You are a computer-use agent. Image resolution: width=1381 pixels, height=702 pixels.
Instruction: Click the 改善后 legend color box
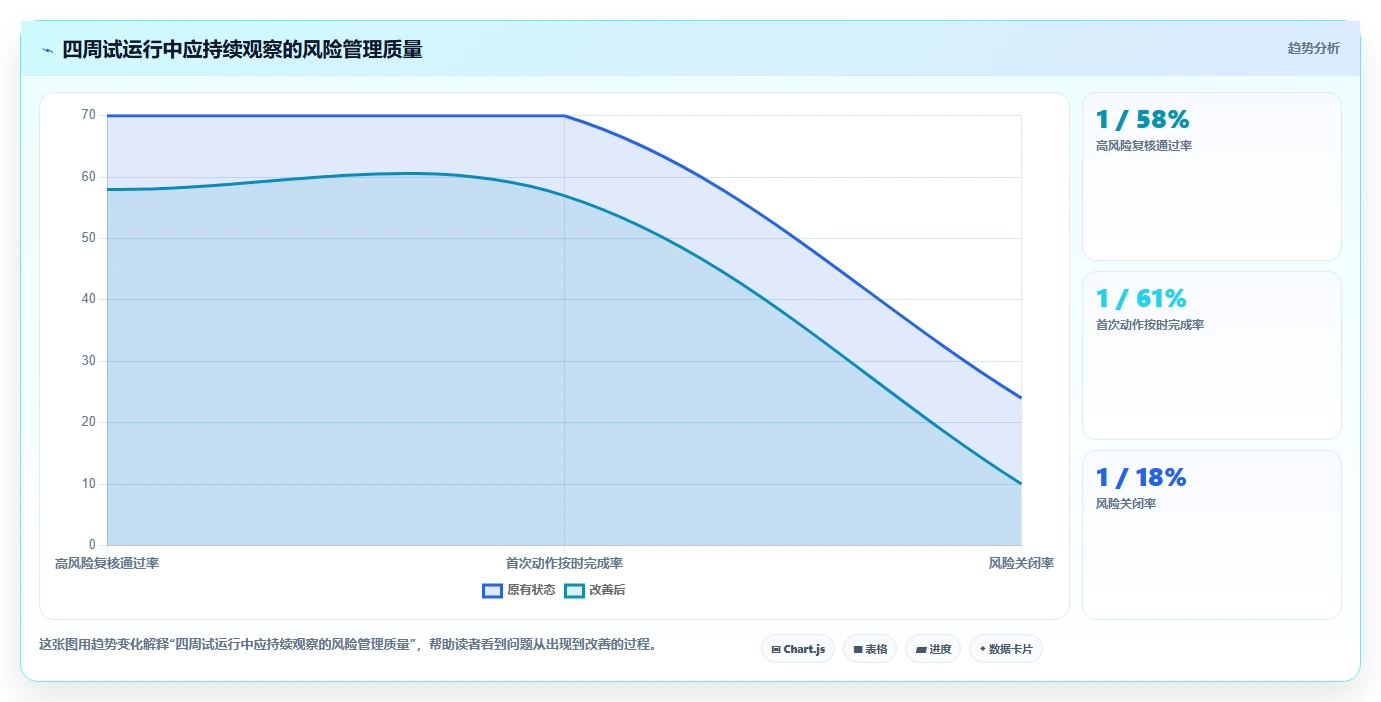[574, 590]
